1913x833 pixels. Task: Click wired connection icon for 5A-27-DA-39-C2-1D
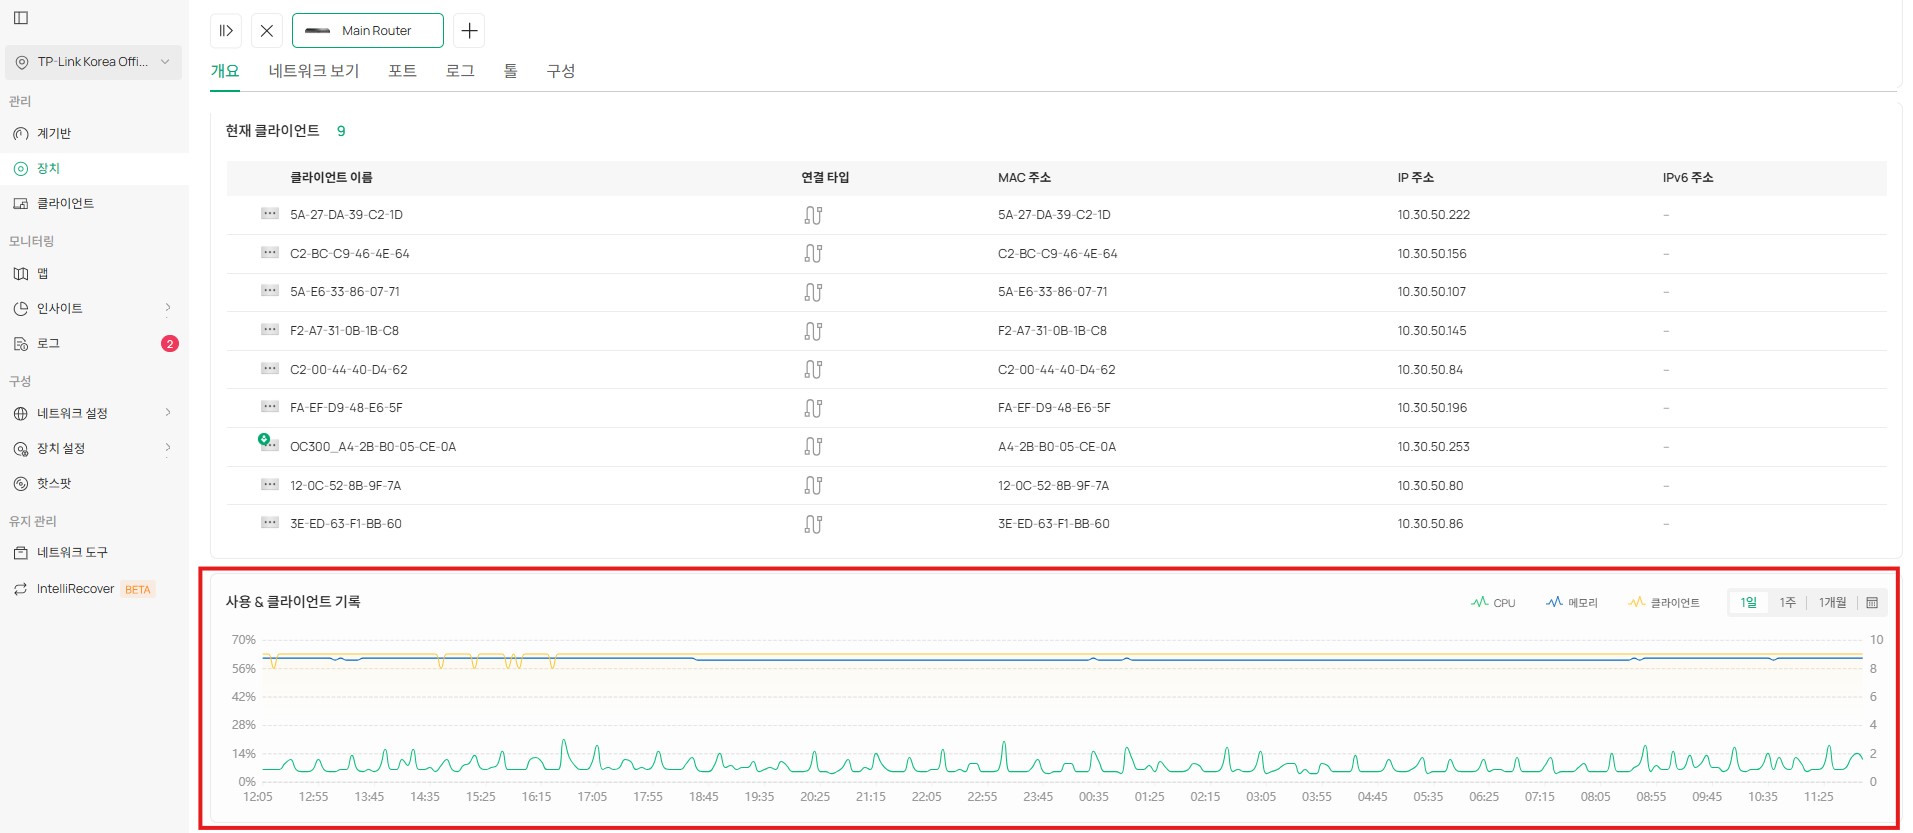point(813,215)
